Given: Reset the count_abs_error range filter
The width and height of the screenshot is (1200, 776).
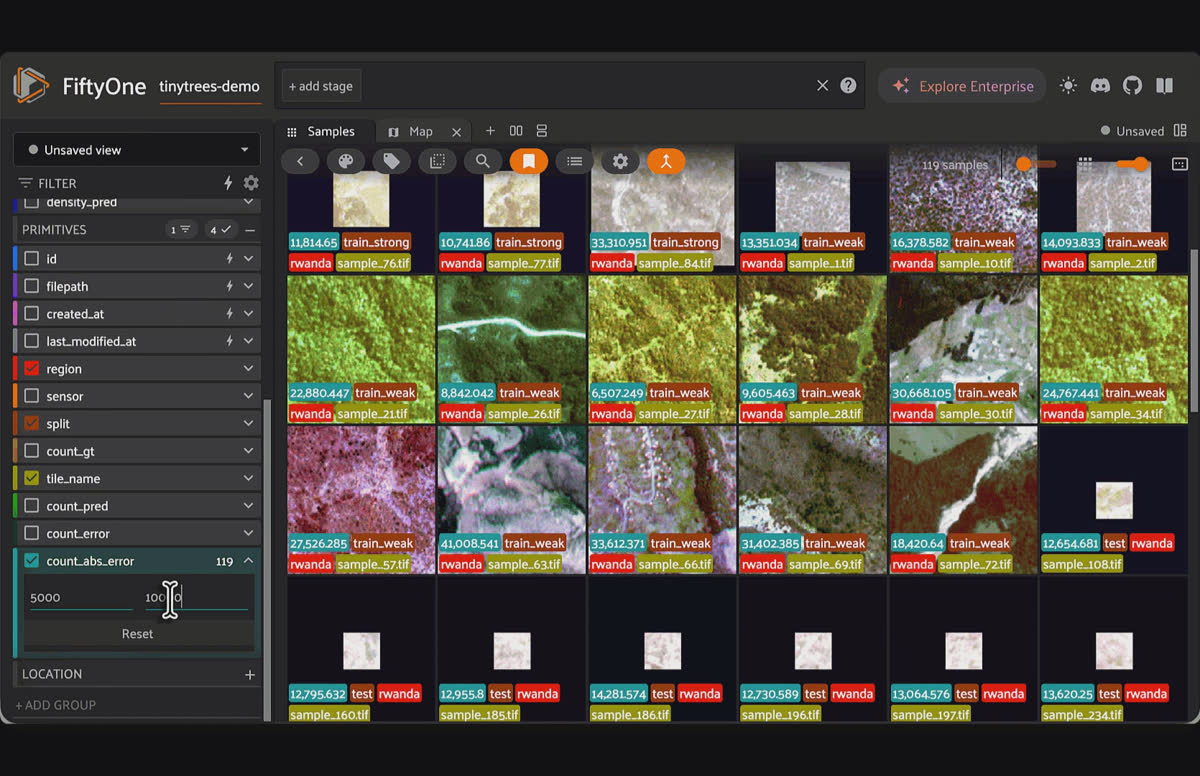Looking at the screenshot, I should tap(138, 634).
